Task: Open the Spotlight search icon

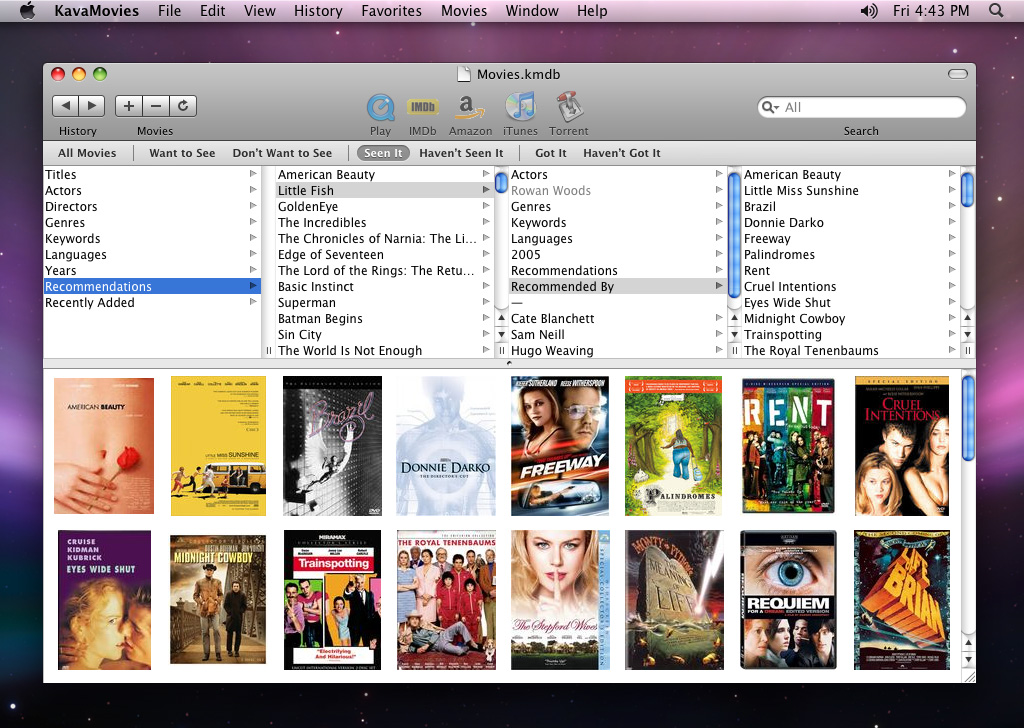Action: (996, 10)
